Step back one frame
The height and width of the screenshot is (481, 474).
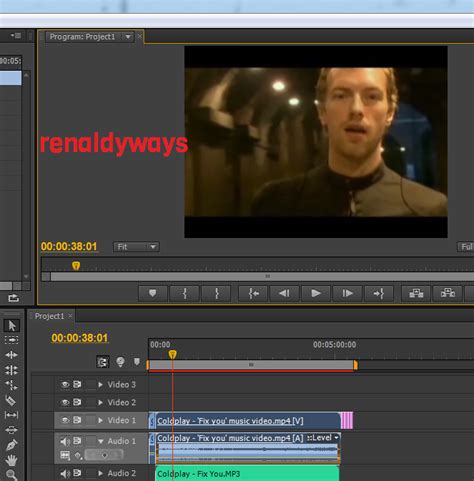(284, 293)
